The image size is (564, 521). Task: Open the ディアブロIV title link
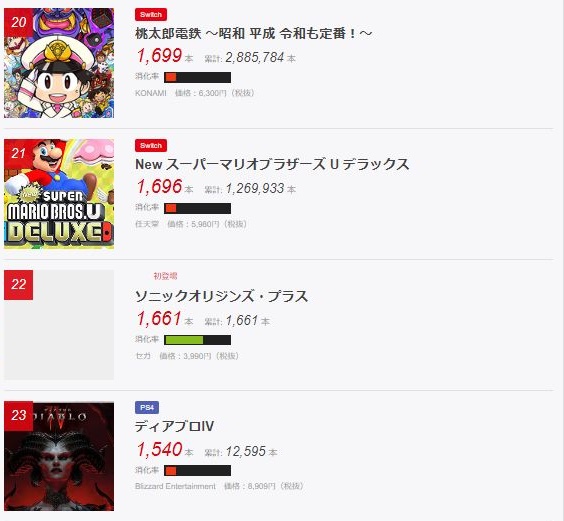point(174,427)
